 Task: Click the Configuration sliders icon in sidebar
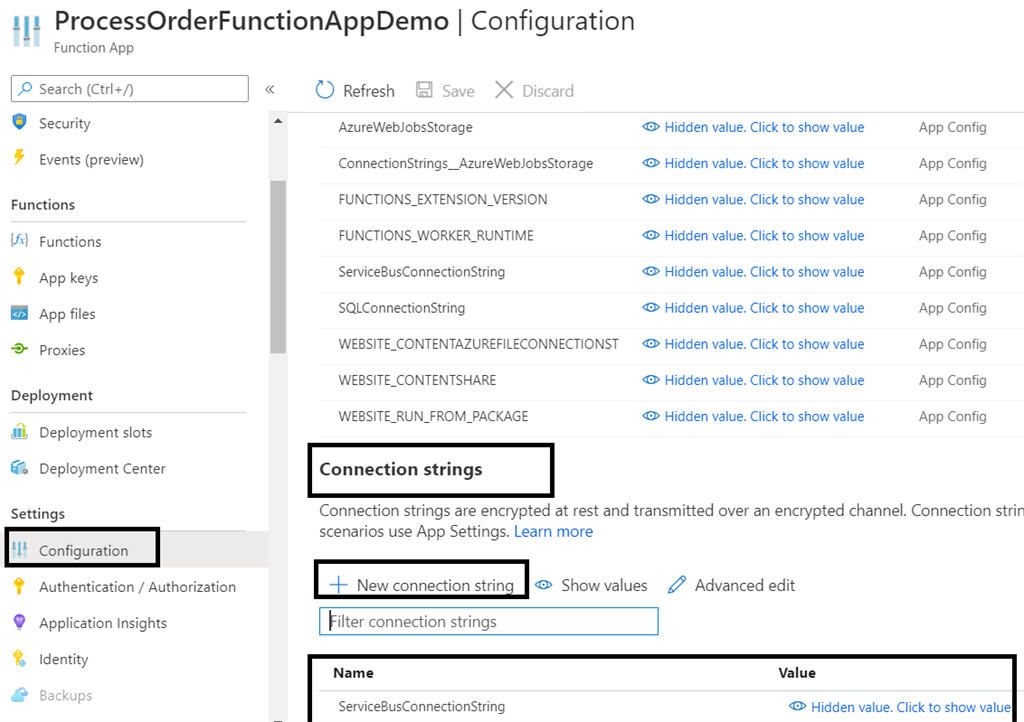[20, 550]
